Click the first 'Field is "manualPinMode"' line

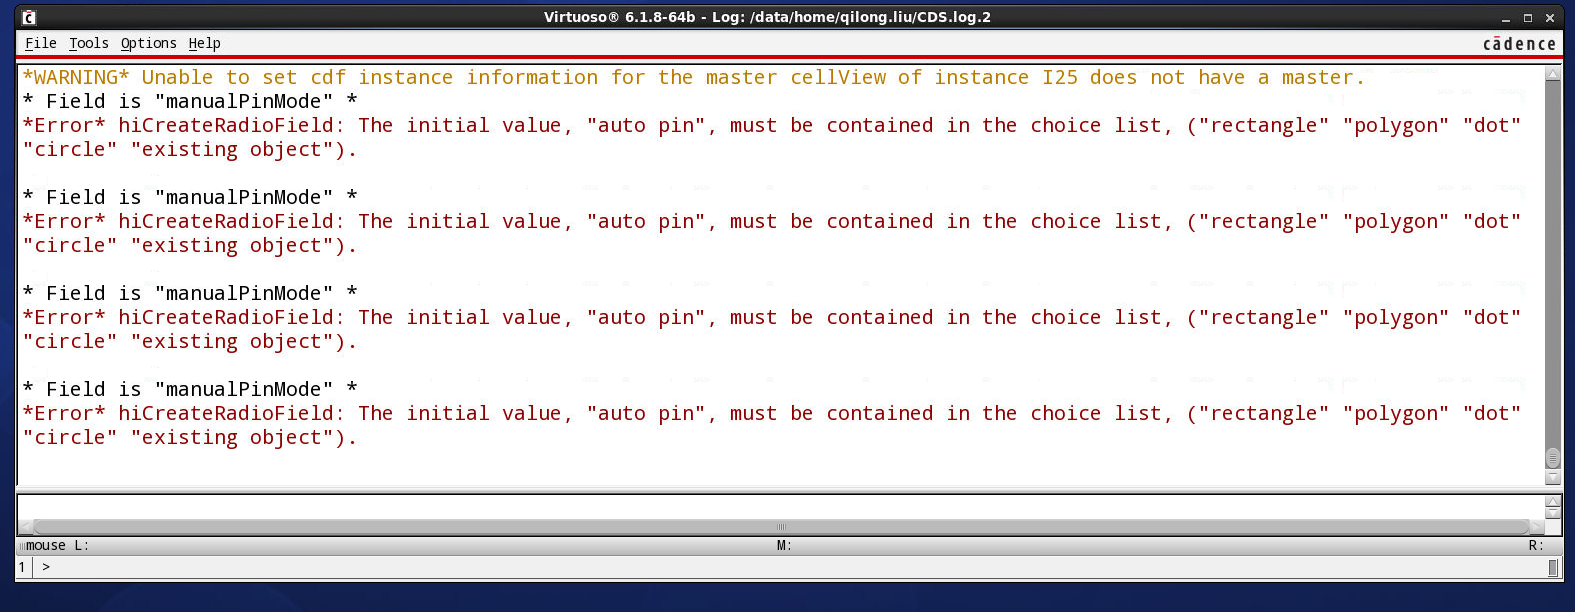point(190,101)
